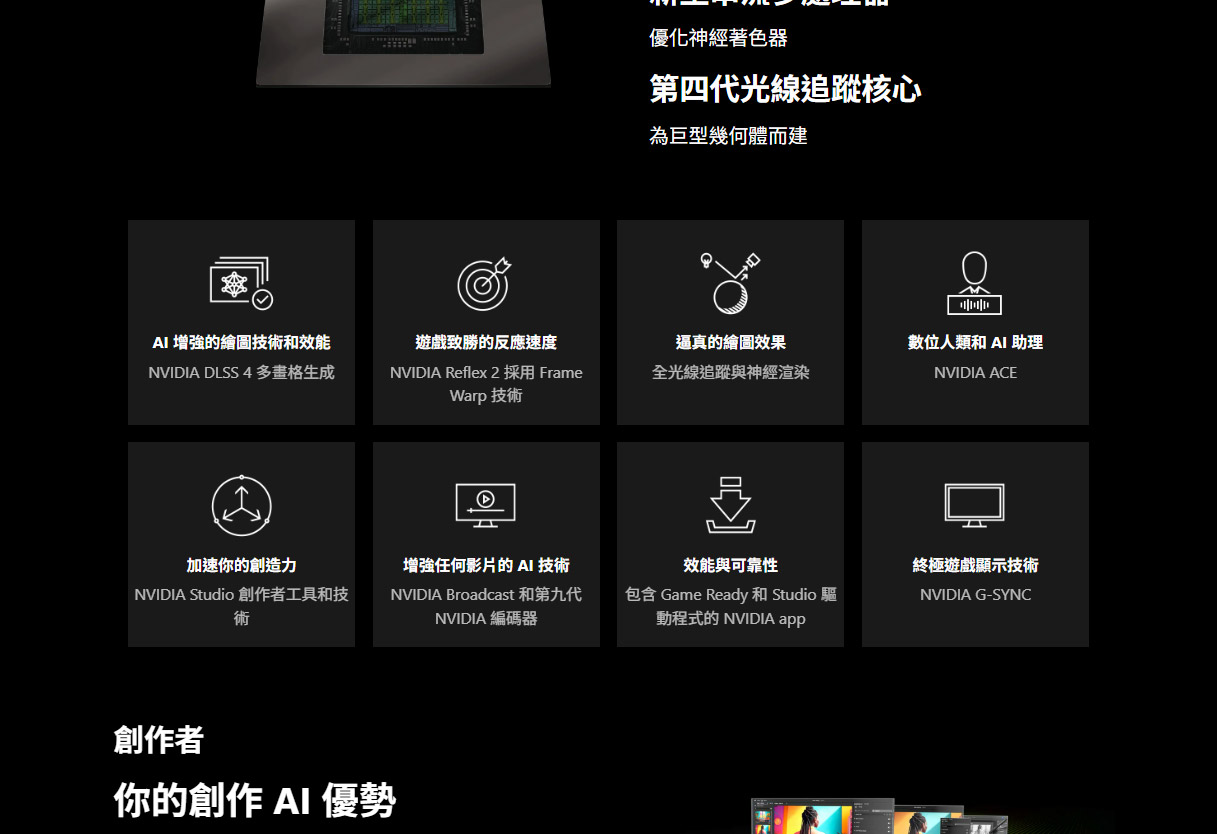Click the ray tracing light bulb icon
Image resolution: width=1217 pixels, height=834 pixels.
(x=730, y=283)
